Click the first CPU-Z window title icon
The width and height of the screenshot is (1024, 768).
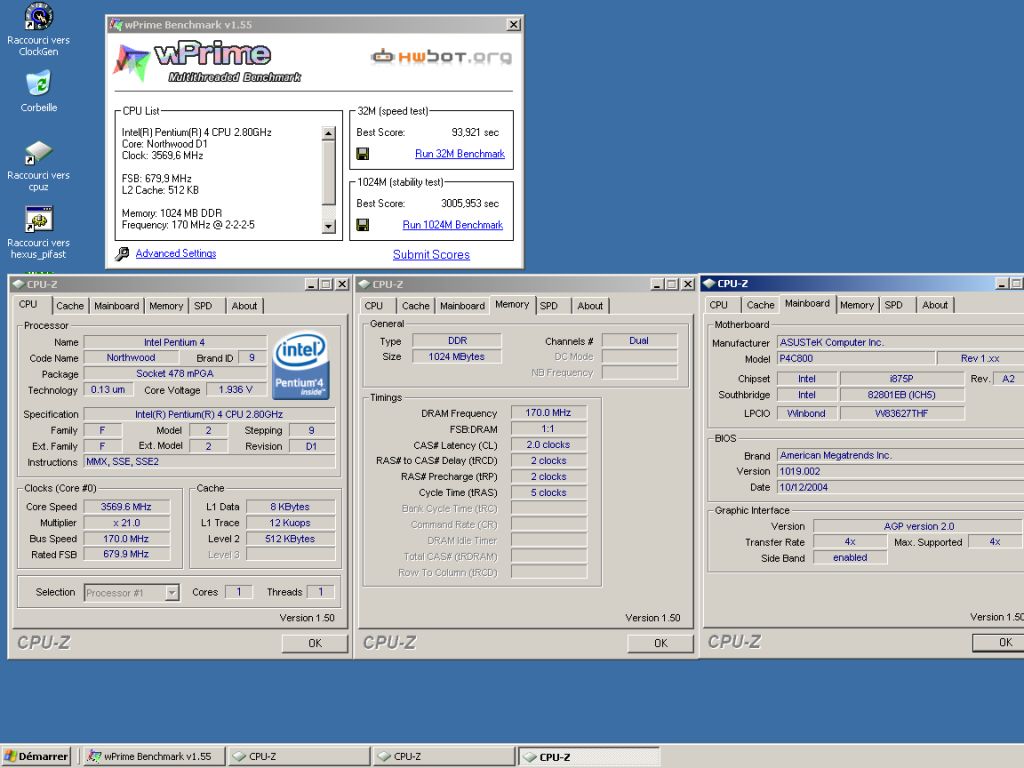[x=18, y=284]
